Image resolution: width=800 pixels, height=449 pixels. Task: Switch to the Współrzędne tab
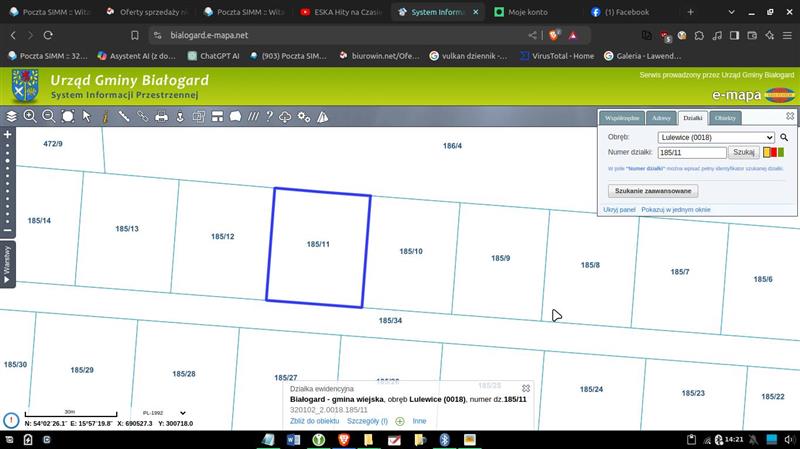click(621, 118)
